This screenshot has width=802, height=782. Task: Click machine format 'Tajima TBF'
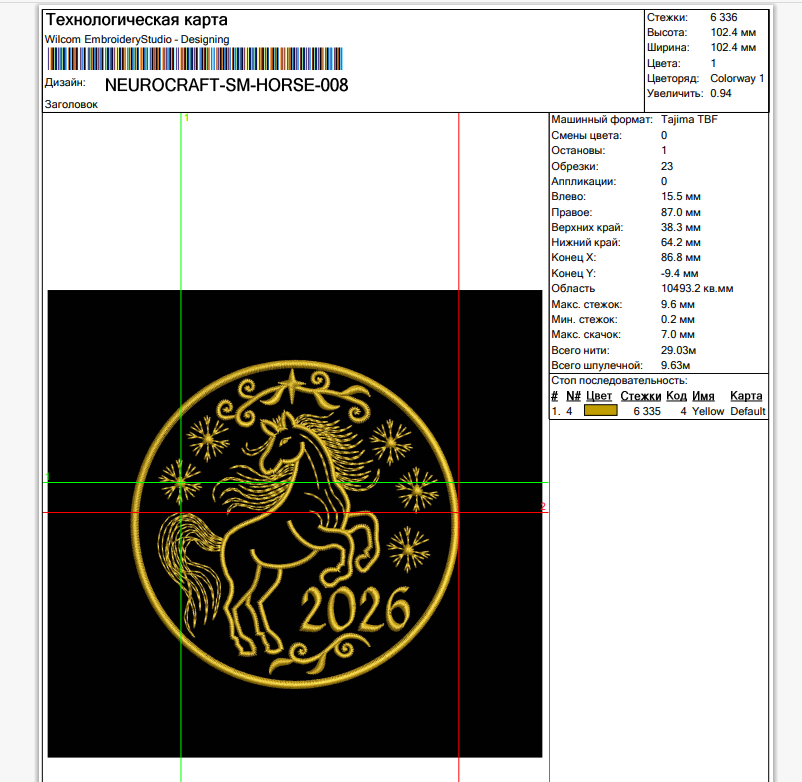point(689,119)
